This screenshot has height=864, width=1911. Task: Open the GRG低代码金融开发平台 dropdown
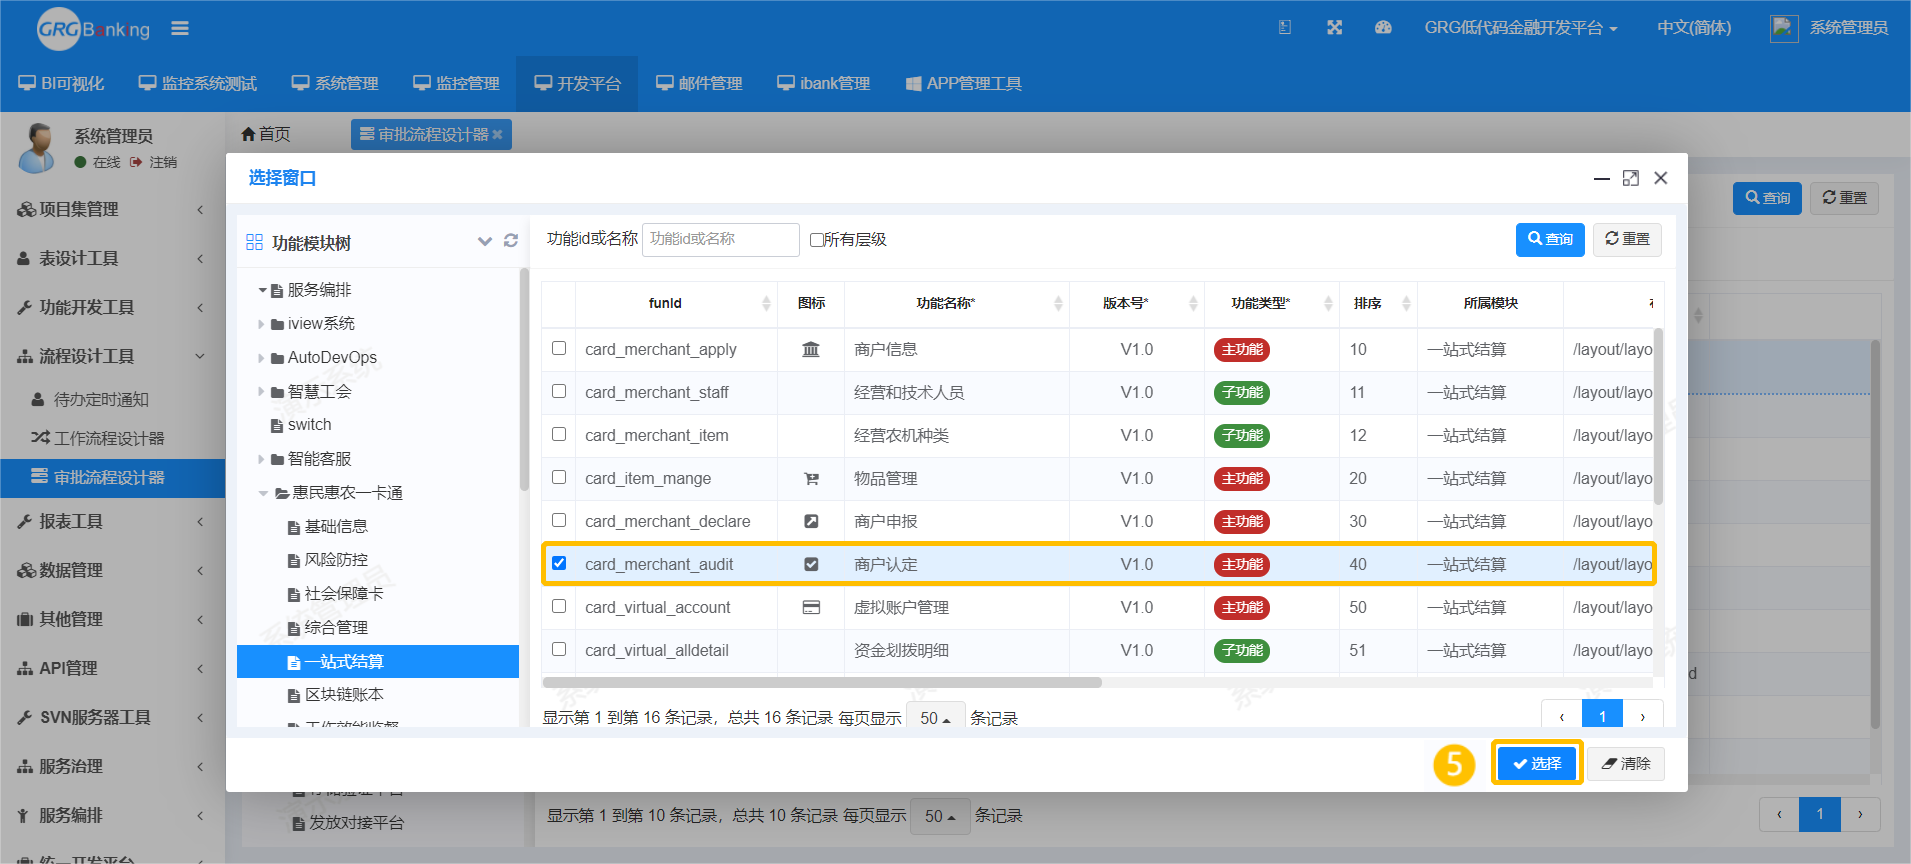point(1520,28)
